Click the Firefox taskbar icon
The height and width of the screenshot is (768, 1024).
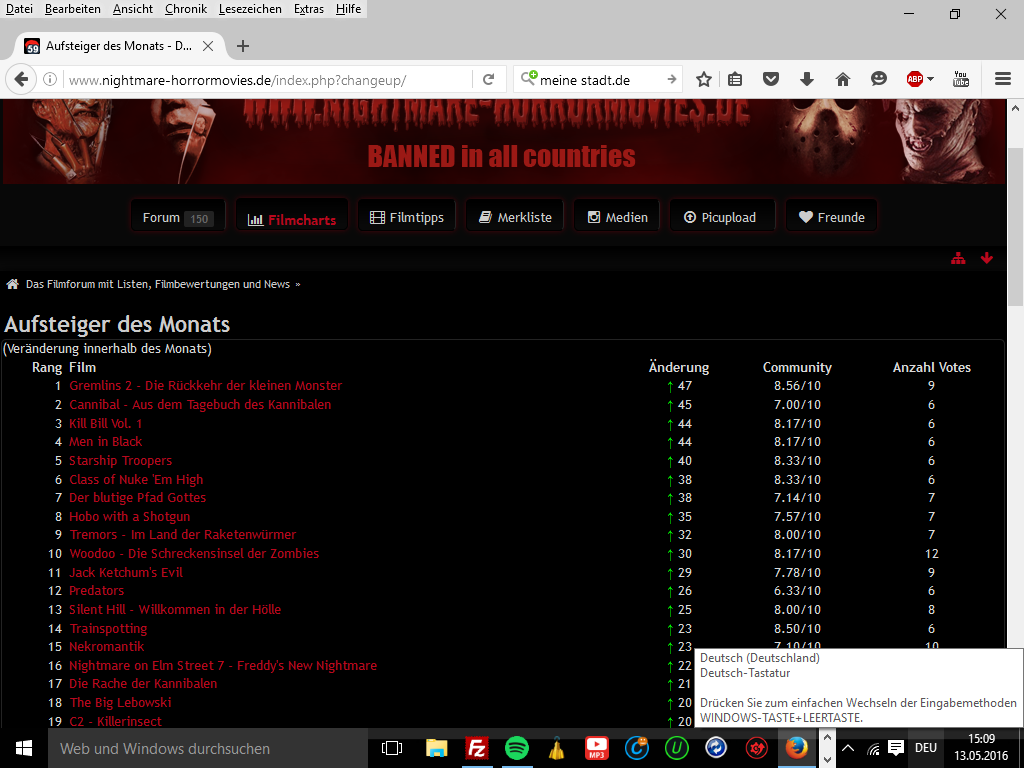pos(796,748)
